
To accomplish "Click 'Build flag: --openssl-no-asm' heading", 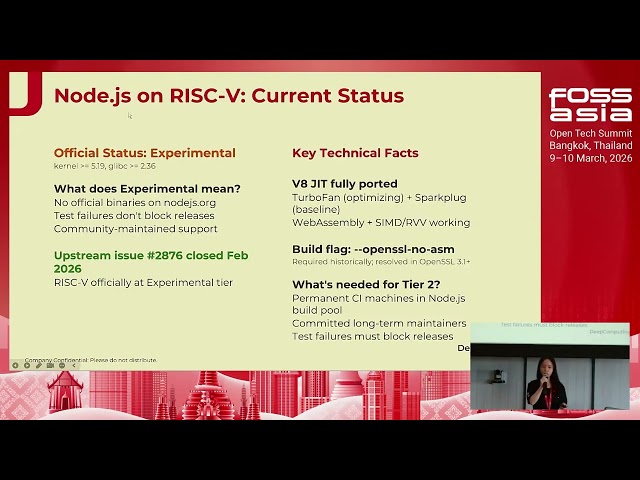I will point(373,249).
